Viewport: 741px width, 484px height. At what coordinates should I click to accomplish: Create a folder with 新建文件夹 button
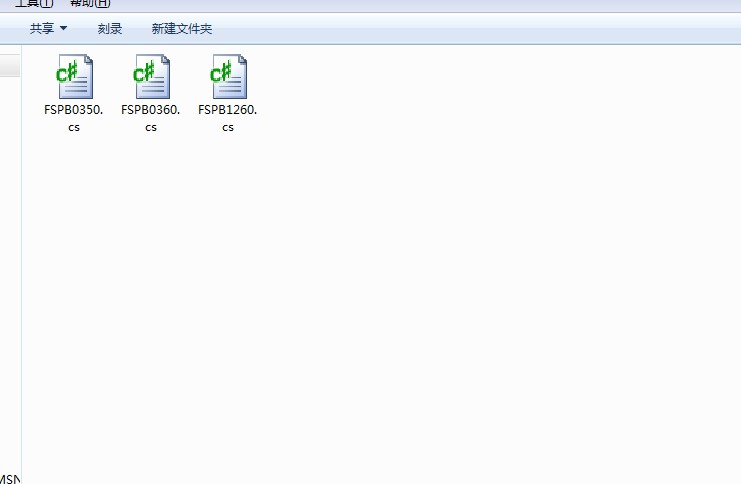181,28
